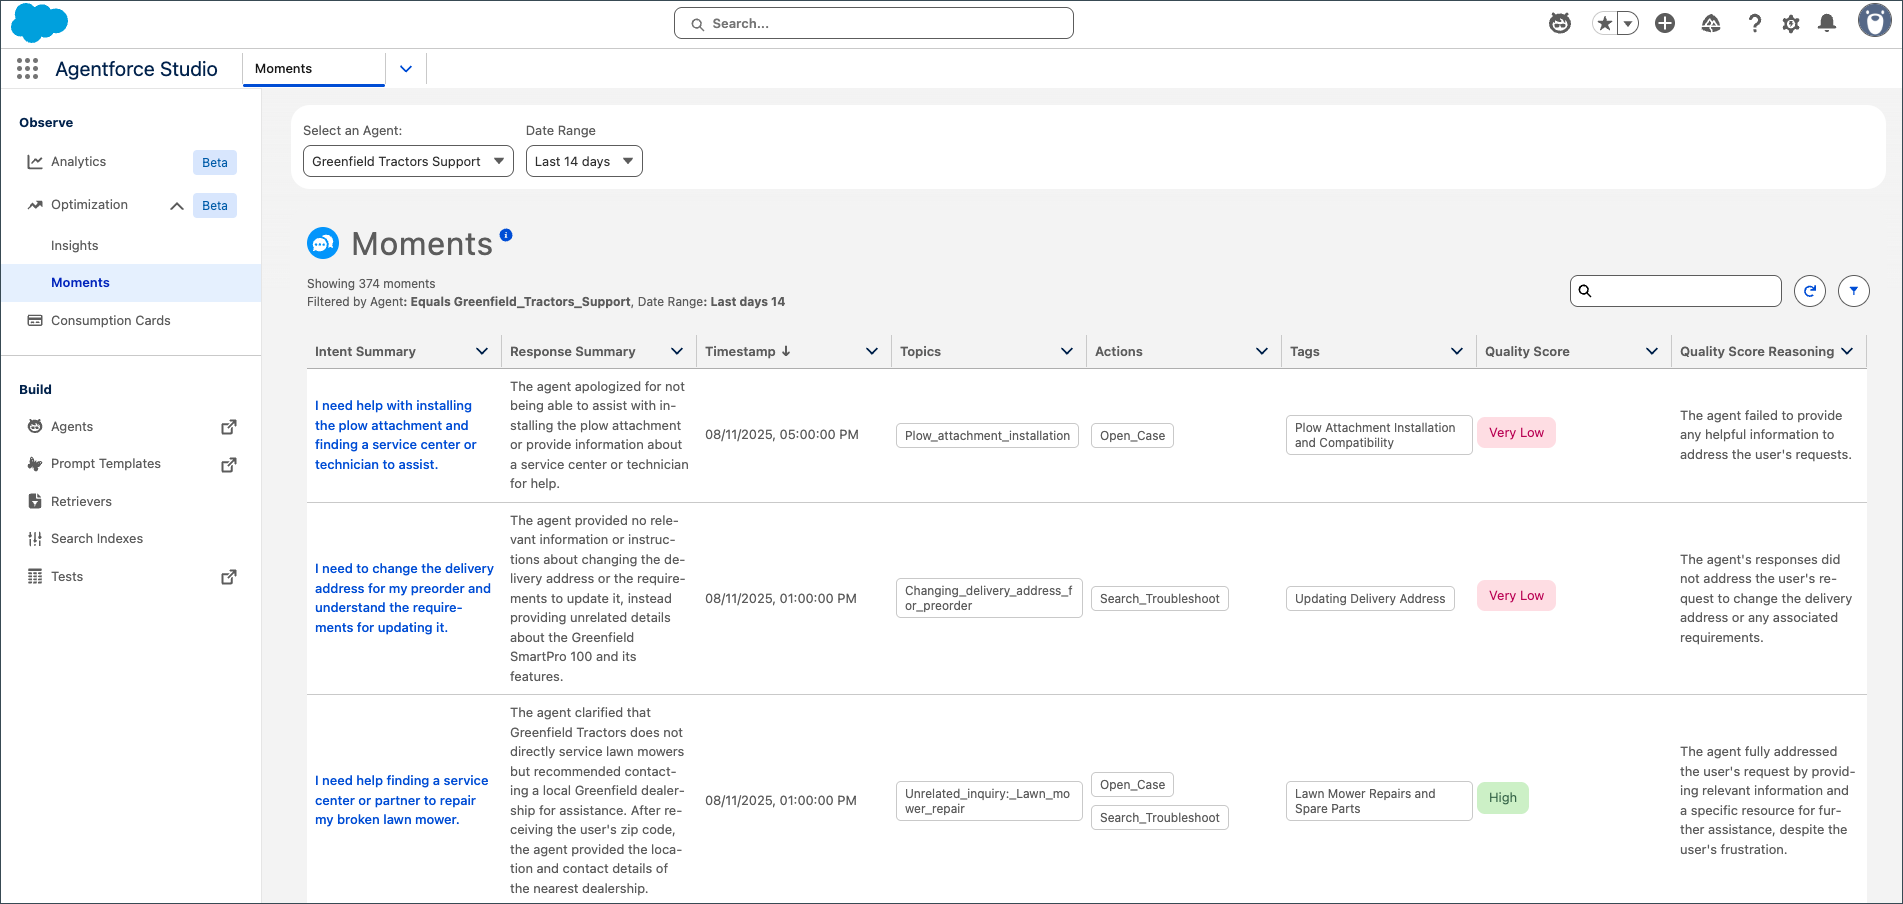Viewport: 1903px width, 904px height.
Task: Click the Consumption Cards icon
Action: coord(35,321)
